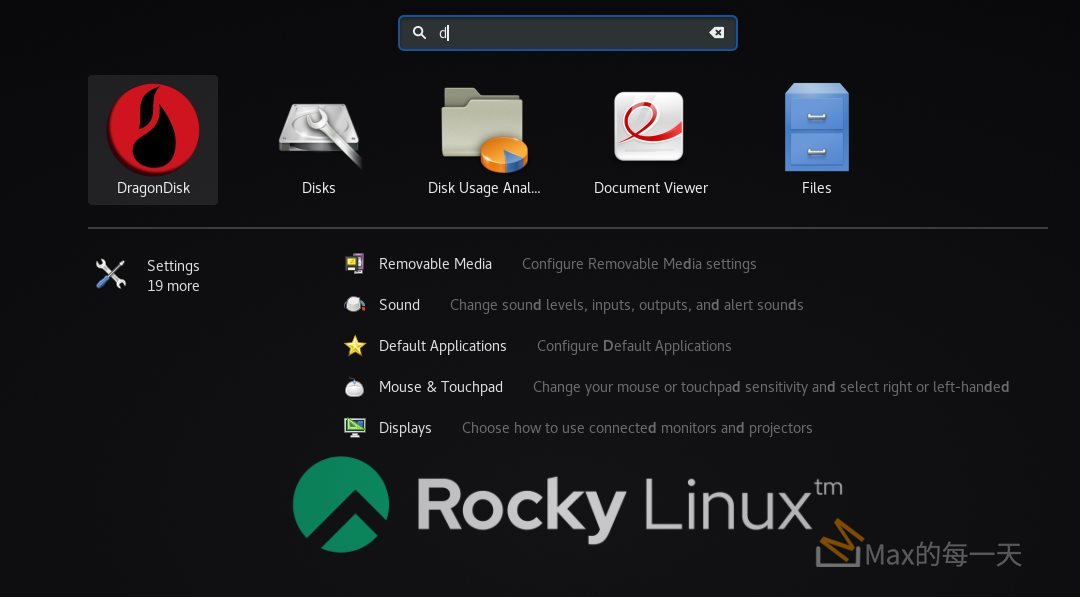Select the highlighted DragonDisk result tile
1080x597 pixels.
tap(153, 139)
